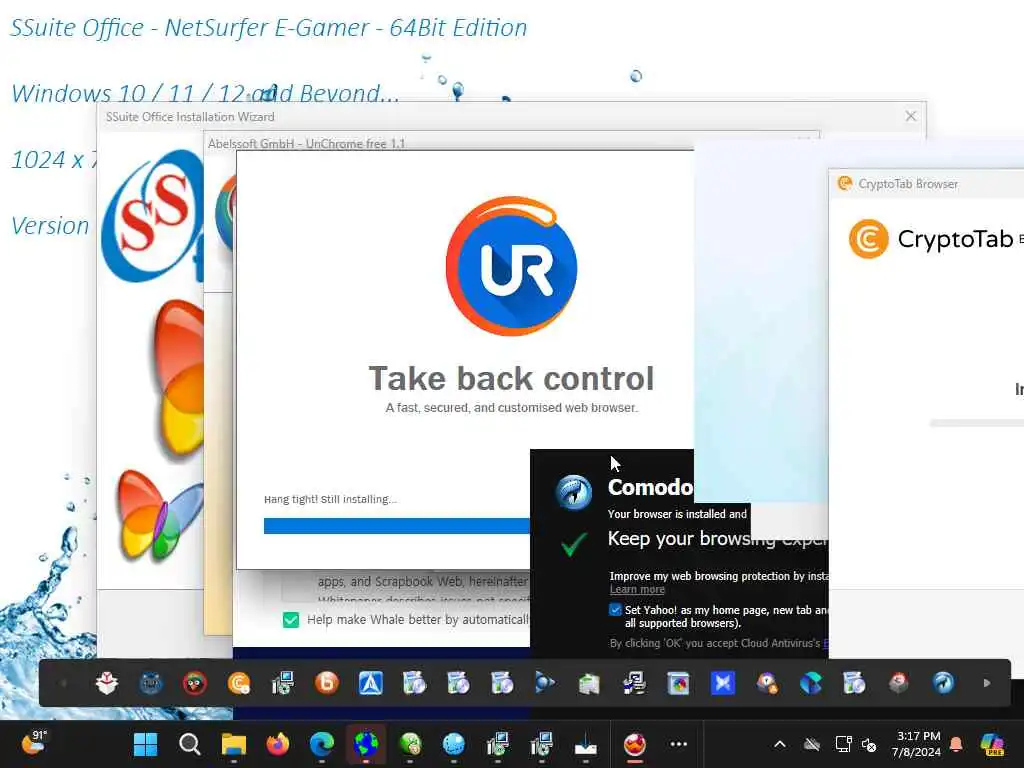Click 'Hang tight! Still installing...' status text
The height and width of the screenshot is (768, 1024).
[x=330, y=499]
